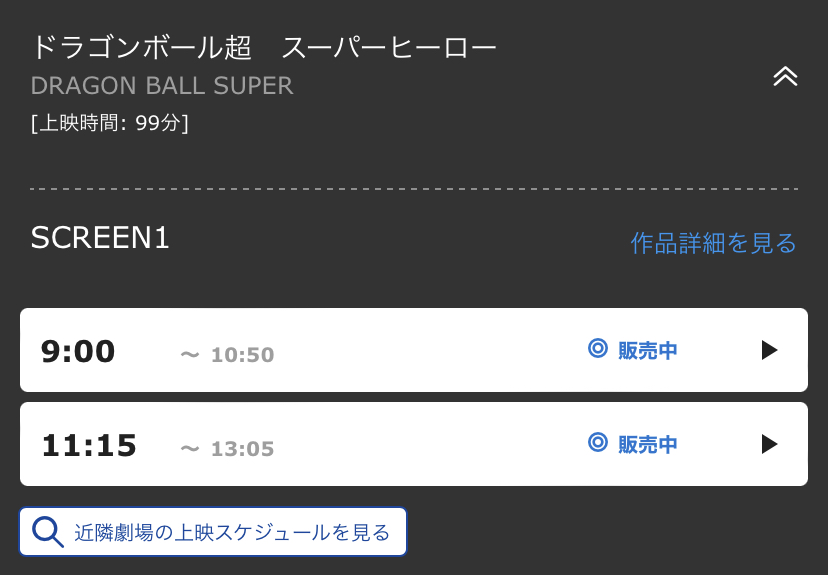The height and width of the screenshot is (575, 828).
Task: Open 近隣劇場の上映スケジュールを見る button
Action: (213, 532)
